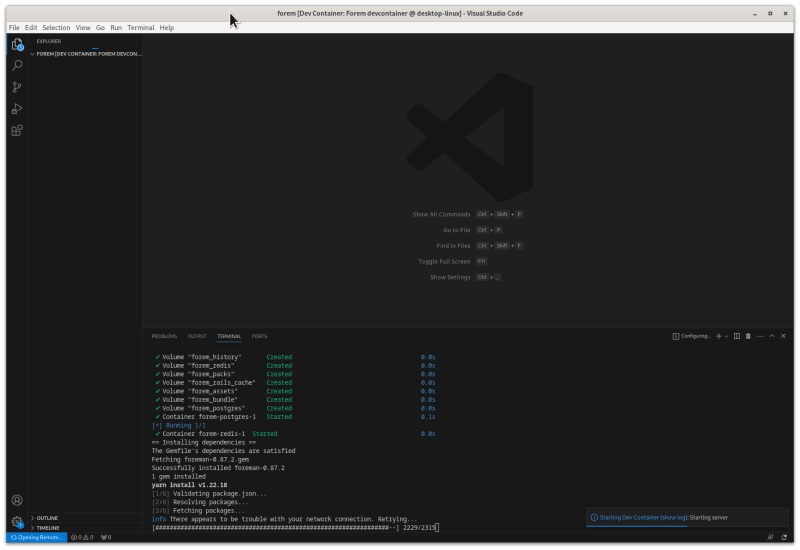Click the yarn fetch progress bar 2229/2315
This screenshot has height=550, width=800.
tap(295, 528)
